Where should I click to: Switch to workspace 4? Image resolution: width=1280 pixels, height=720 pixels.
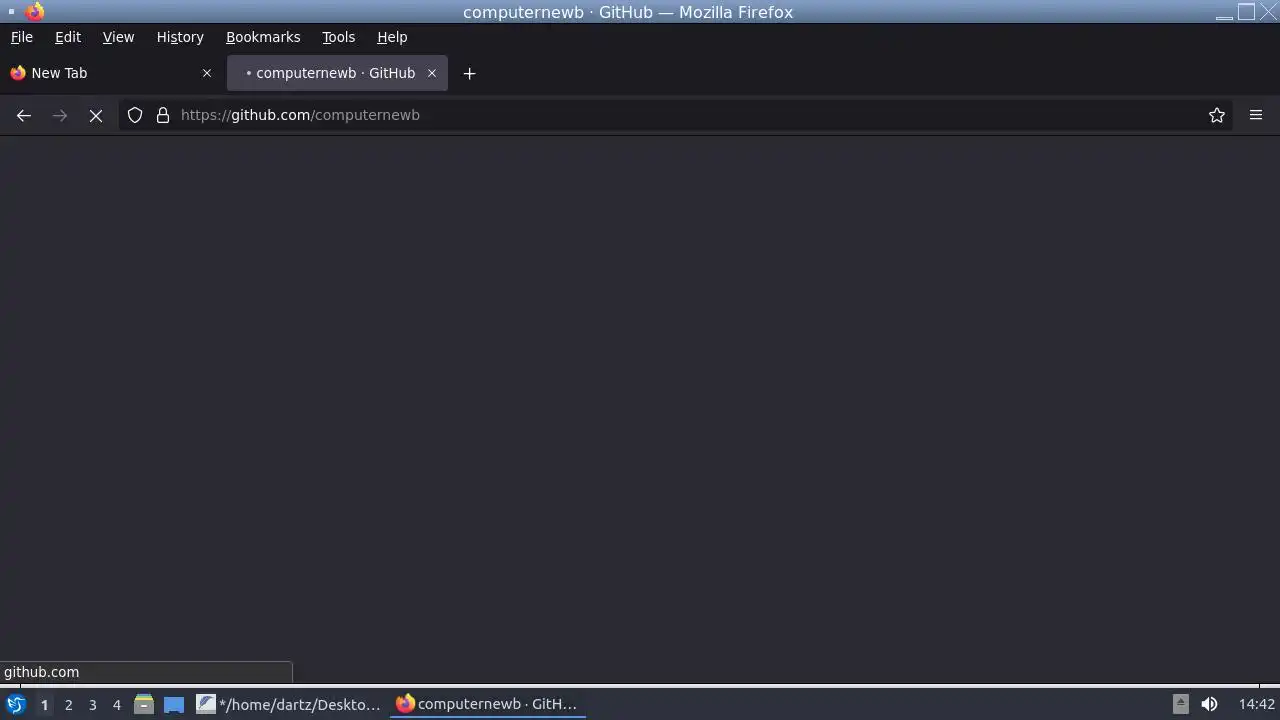coord(116,704)
